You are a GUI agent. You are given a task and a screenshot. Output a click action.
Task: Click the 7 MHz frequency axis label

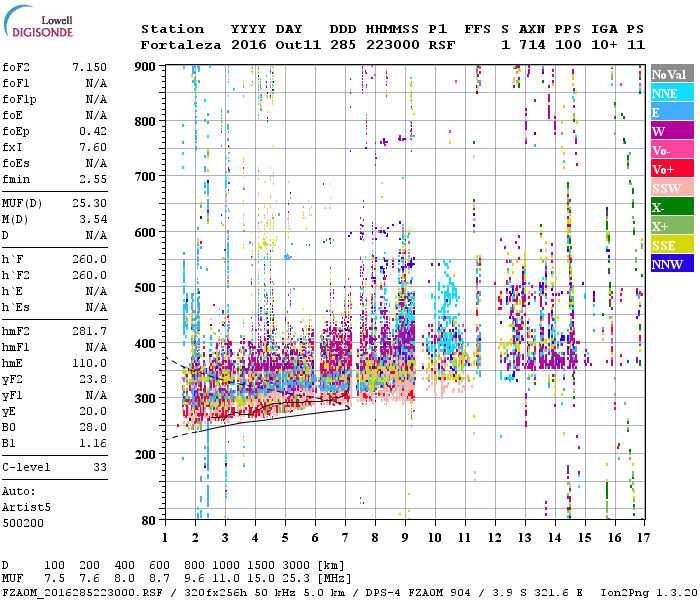[345, 538]
